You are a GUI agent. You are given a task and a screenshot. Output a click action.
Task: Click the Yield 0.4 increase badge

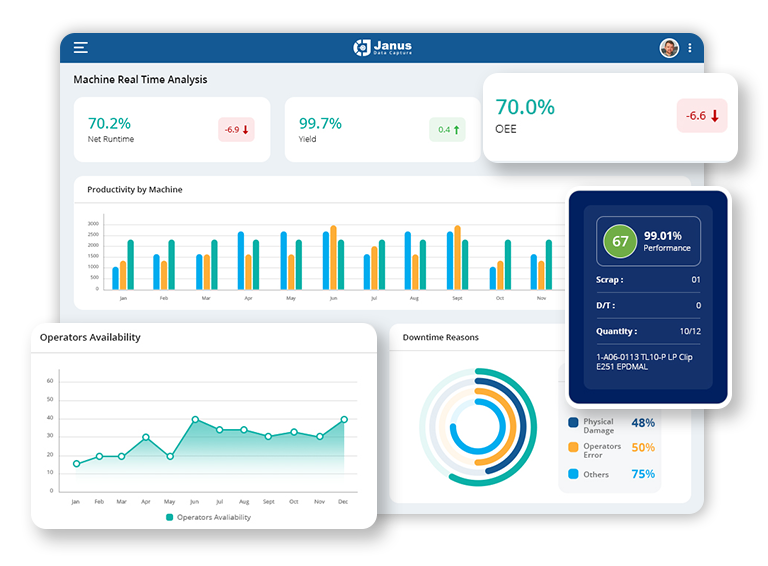pyautogui.click(x=447, y=130)
